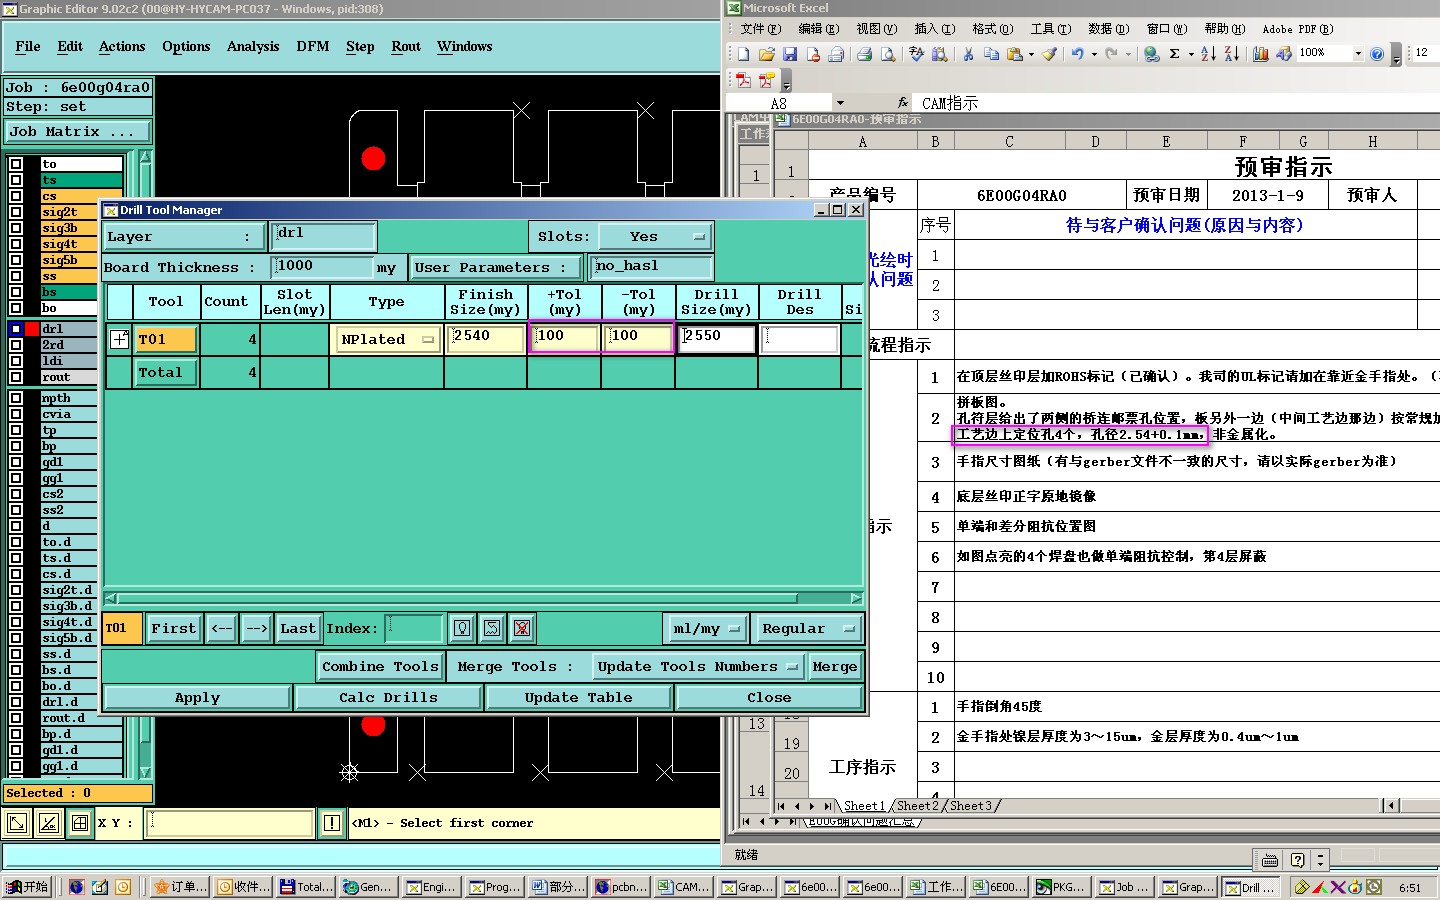The height and width of the screenshot is (900, 1440).
Task: Click the Excel Help question mark icon
Action: [x=1377, y=54]
